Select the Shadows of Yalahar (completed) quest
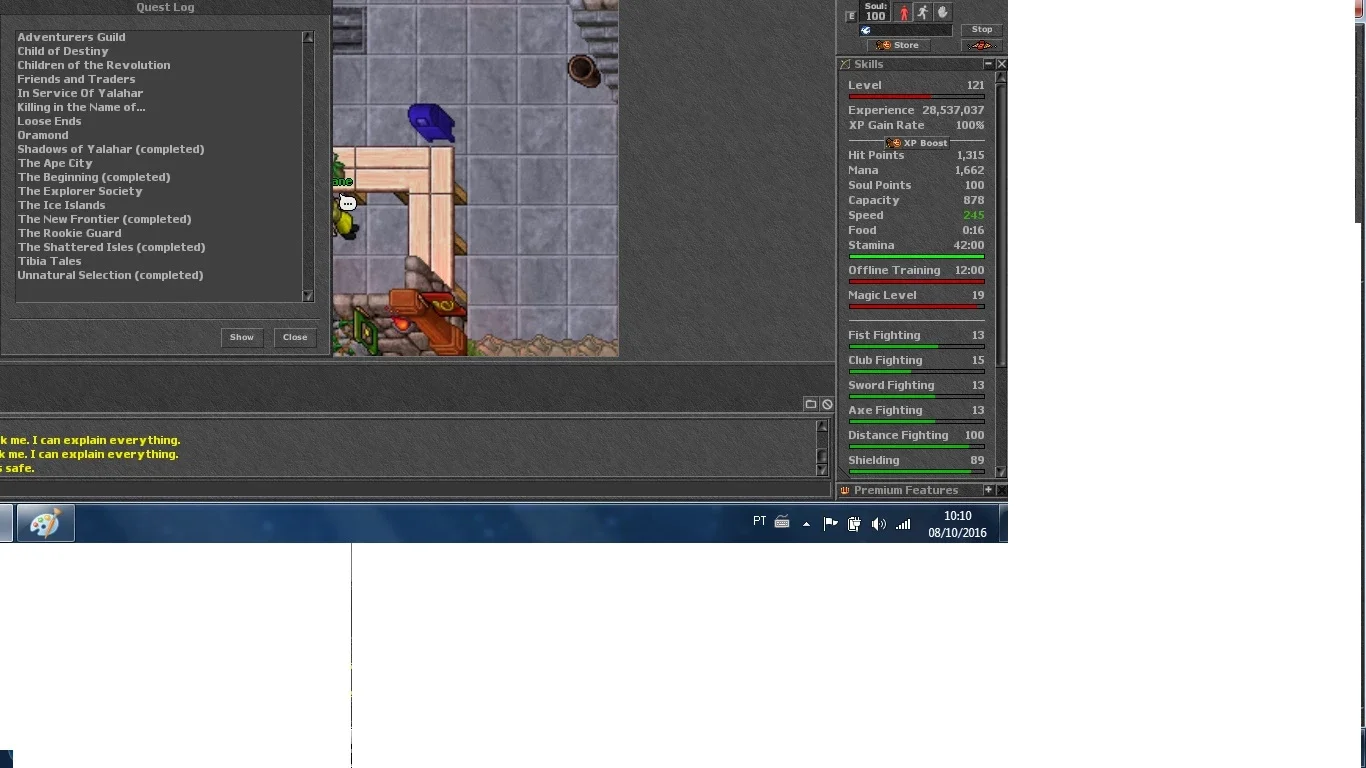This screenshot has height=768, width=1366. 111,149
